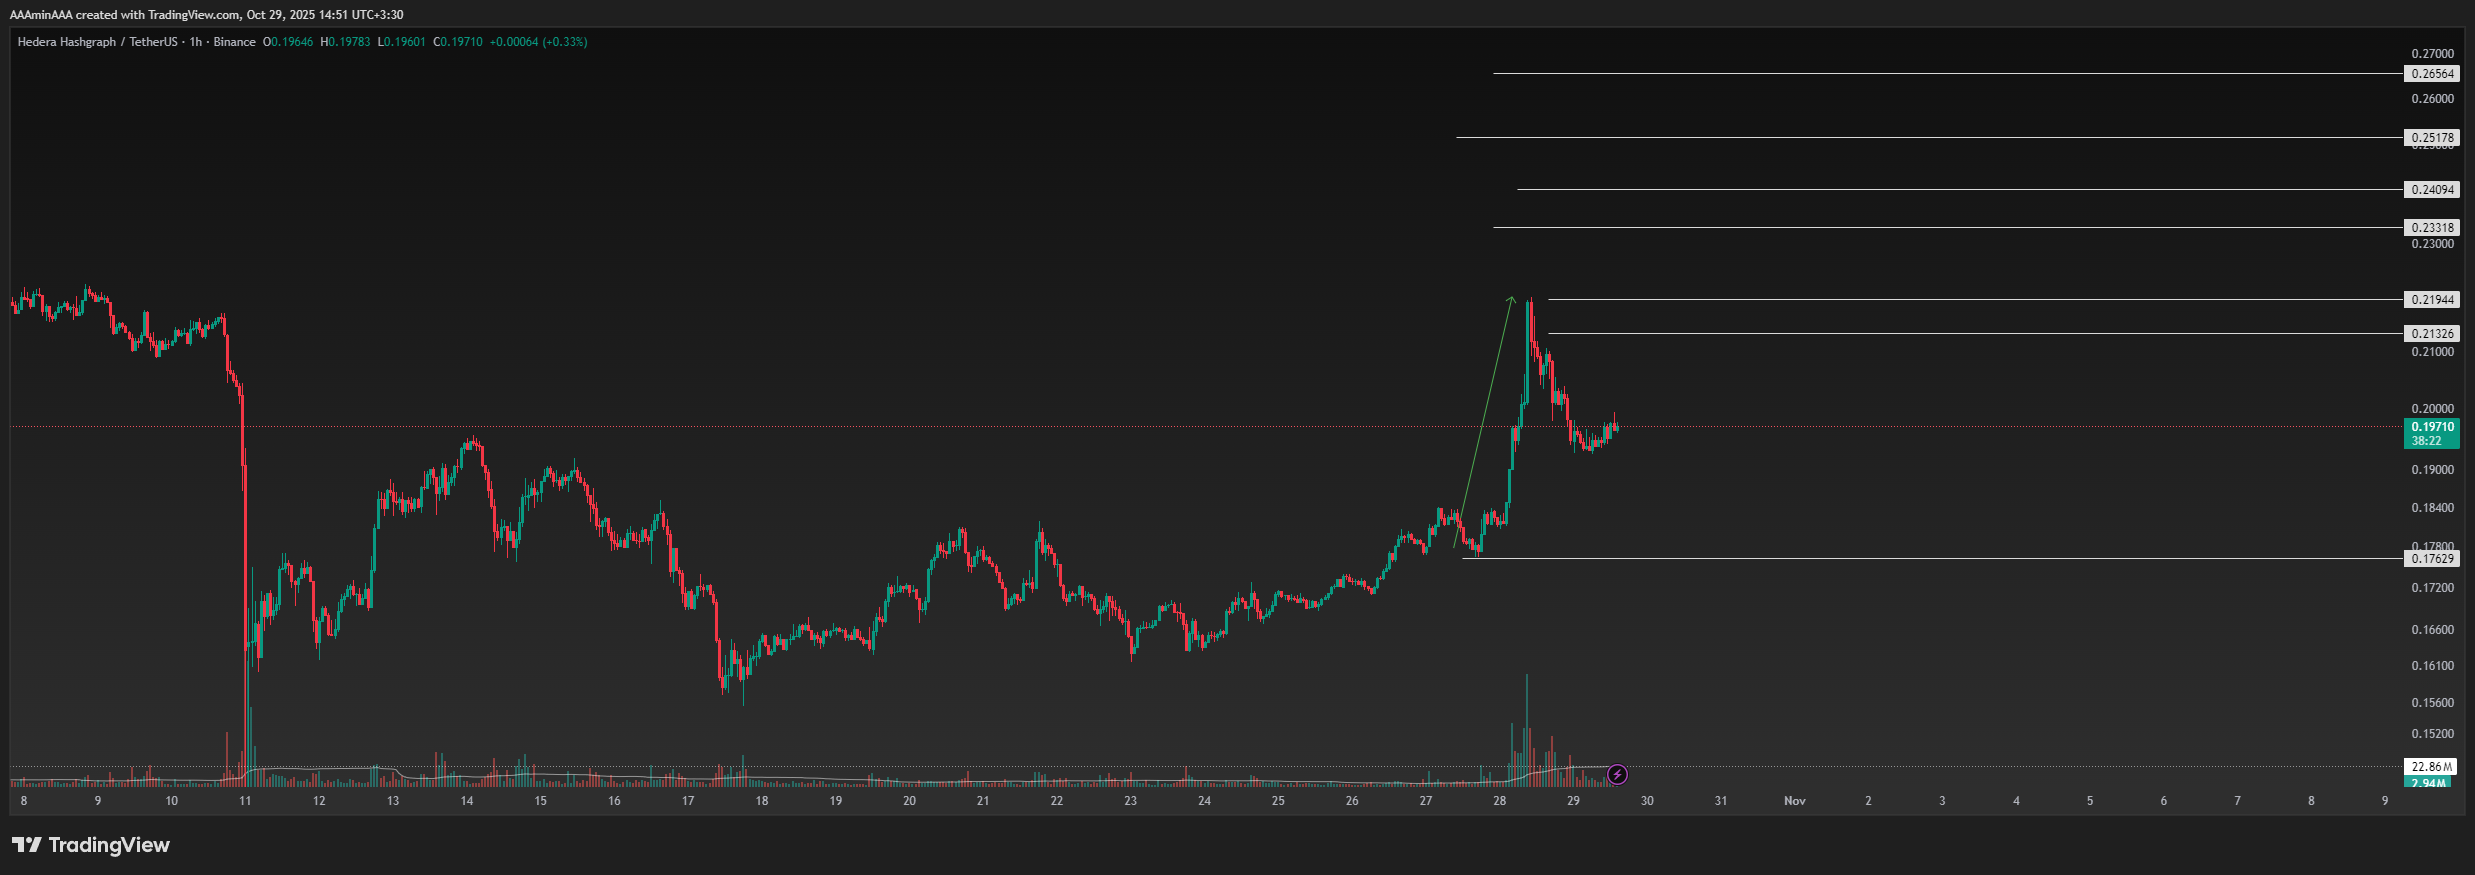The height and width of the screenshot is (875, 2475).
Task: Select the 0.26564 price level label
Action: click(x=2432, y=74)
